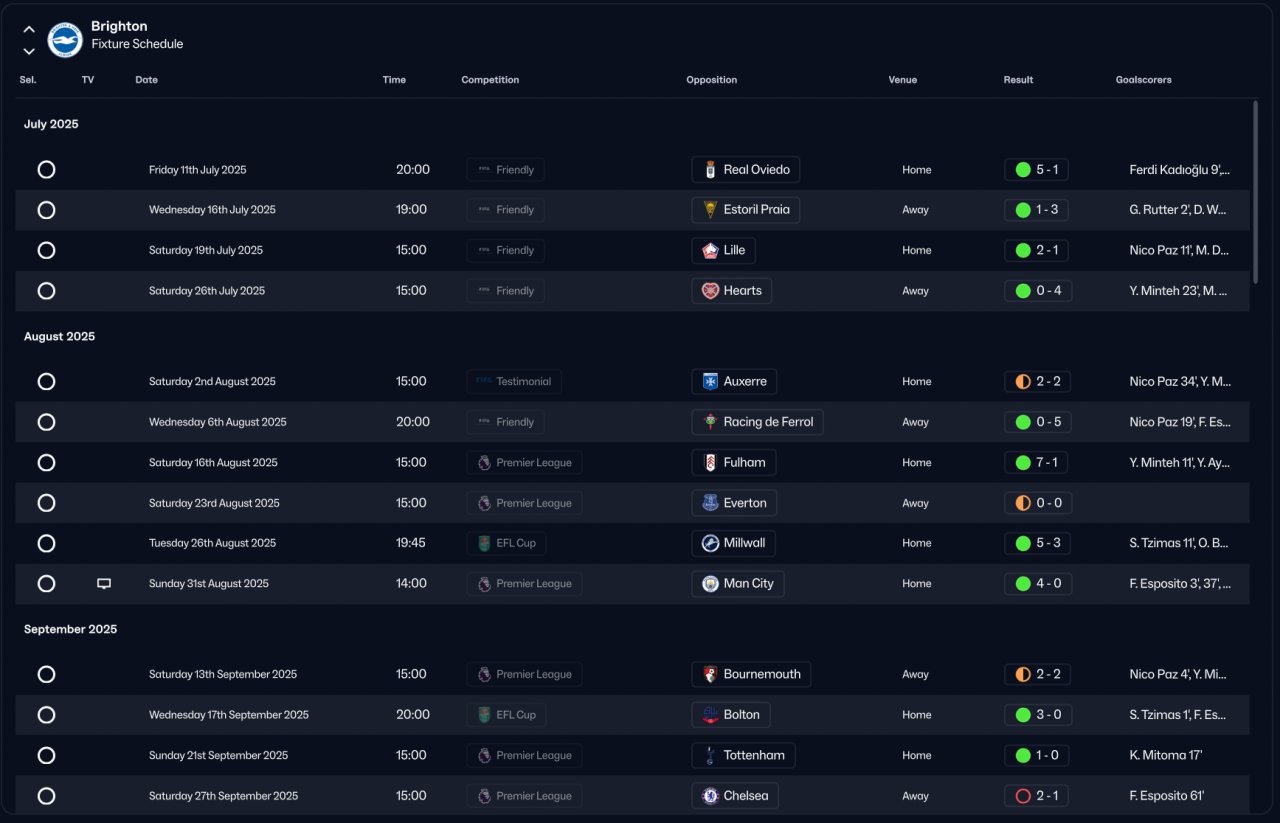Click the Bournemouth club badge
The width and height of the screenshot is (1280, 823).
pyautogui.click(x=710, y=675)
